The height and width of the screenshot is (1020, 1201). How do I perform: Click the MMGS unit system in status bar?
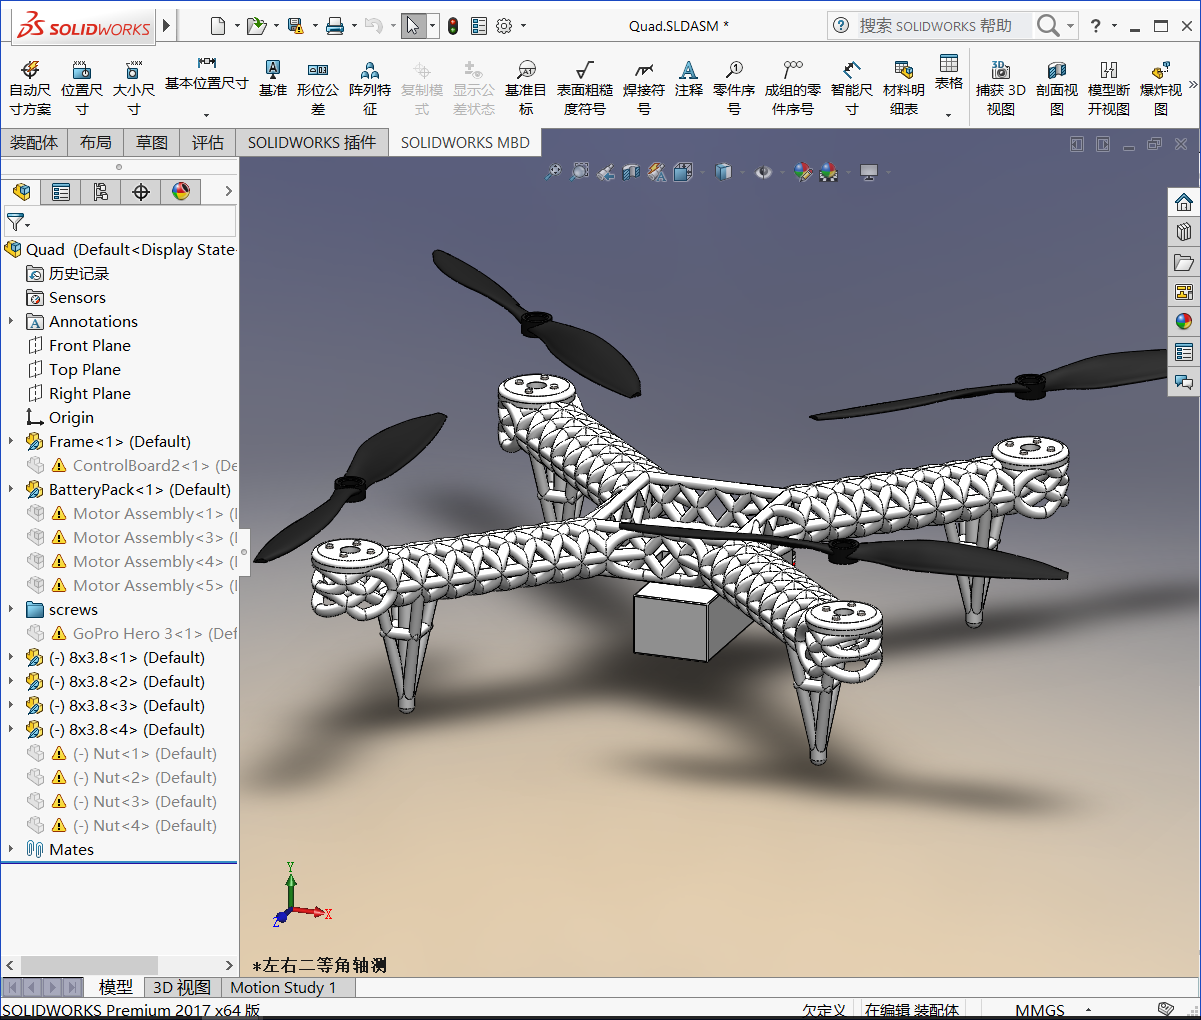[1040, 1010]
